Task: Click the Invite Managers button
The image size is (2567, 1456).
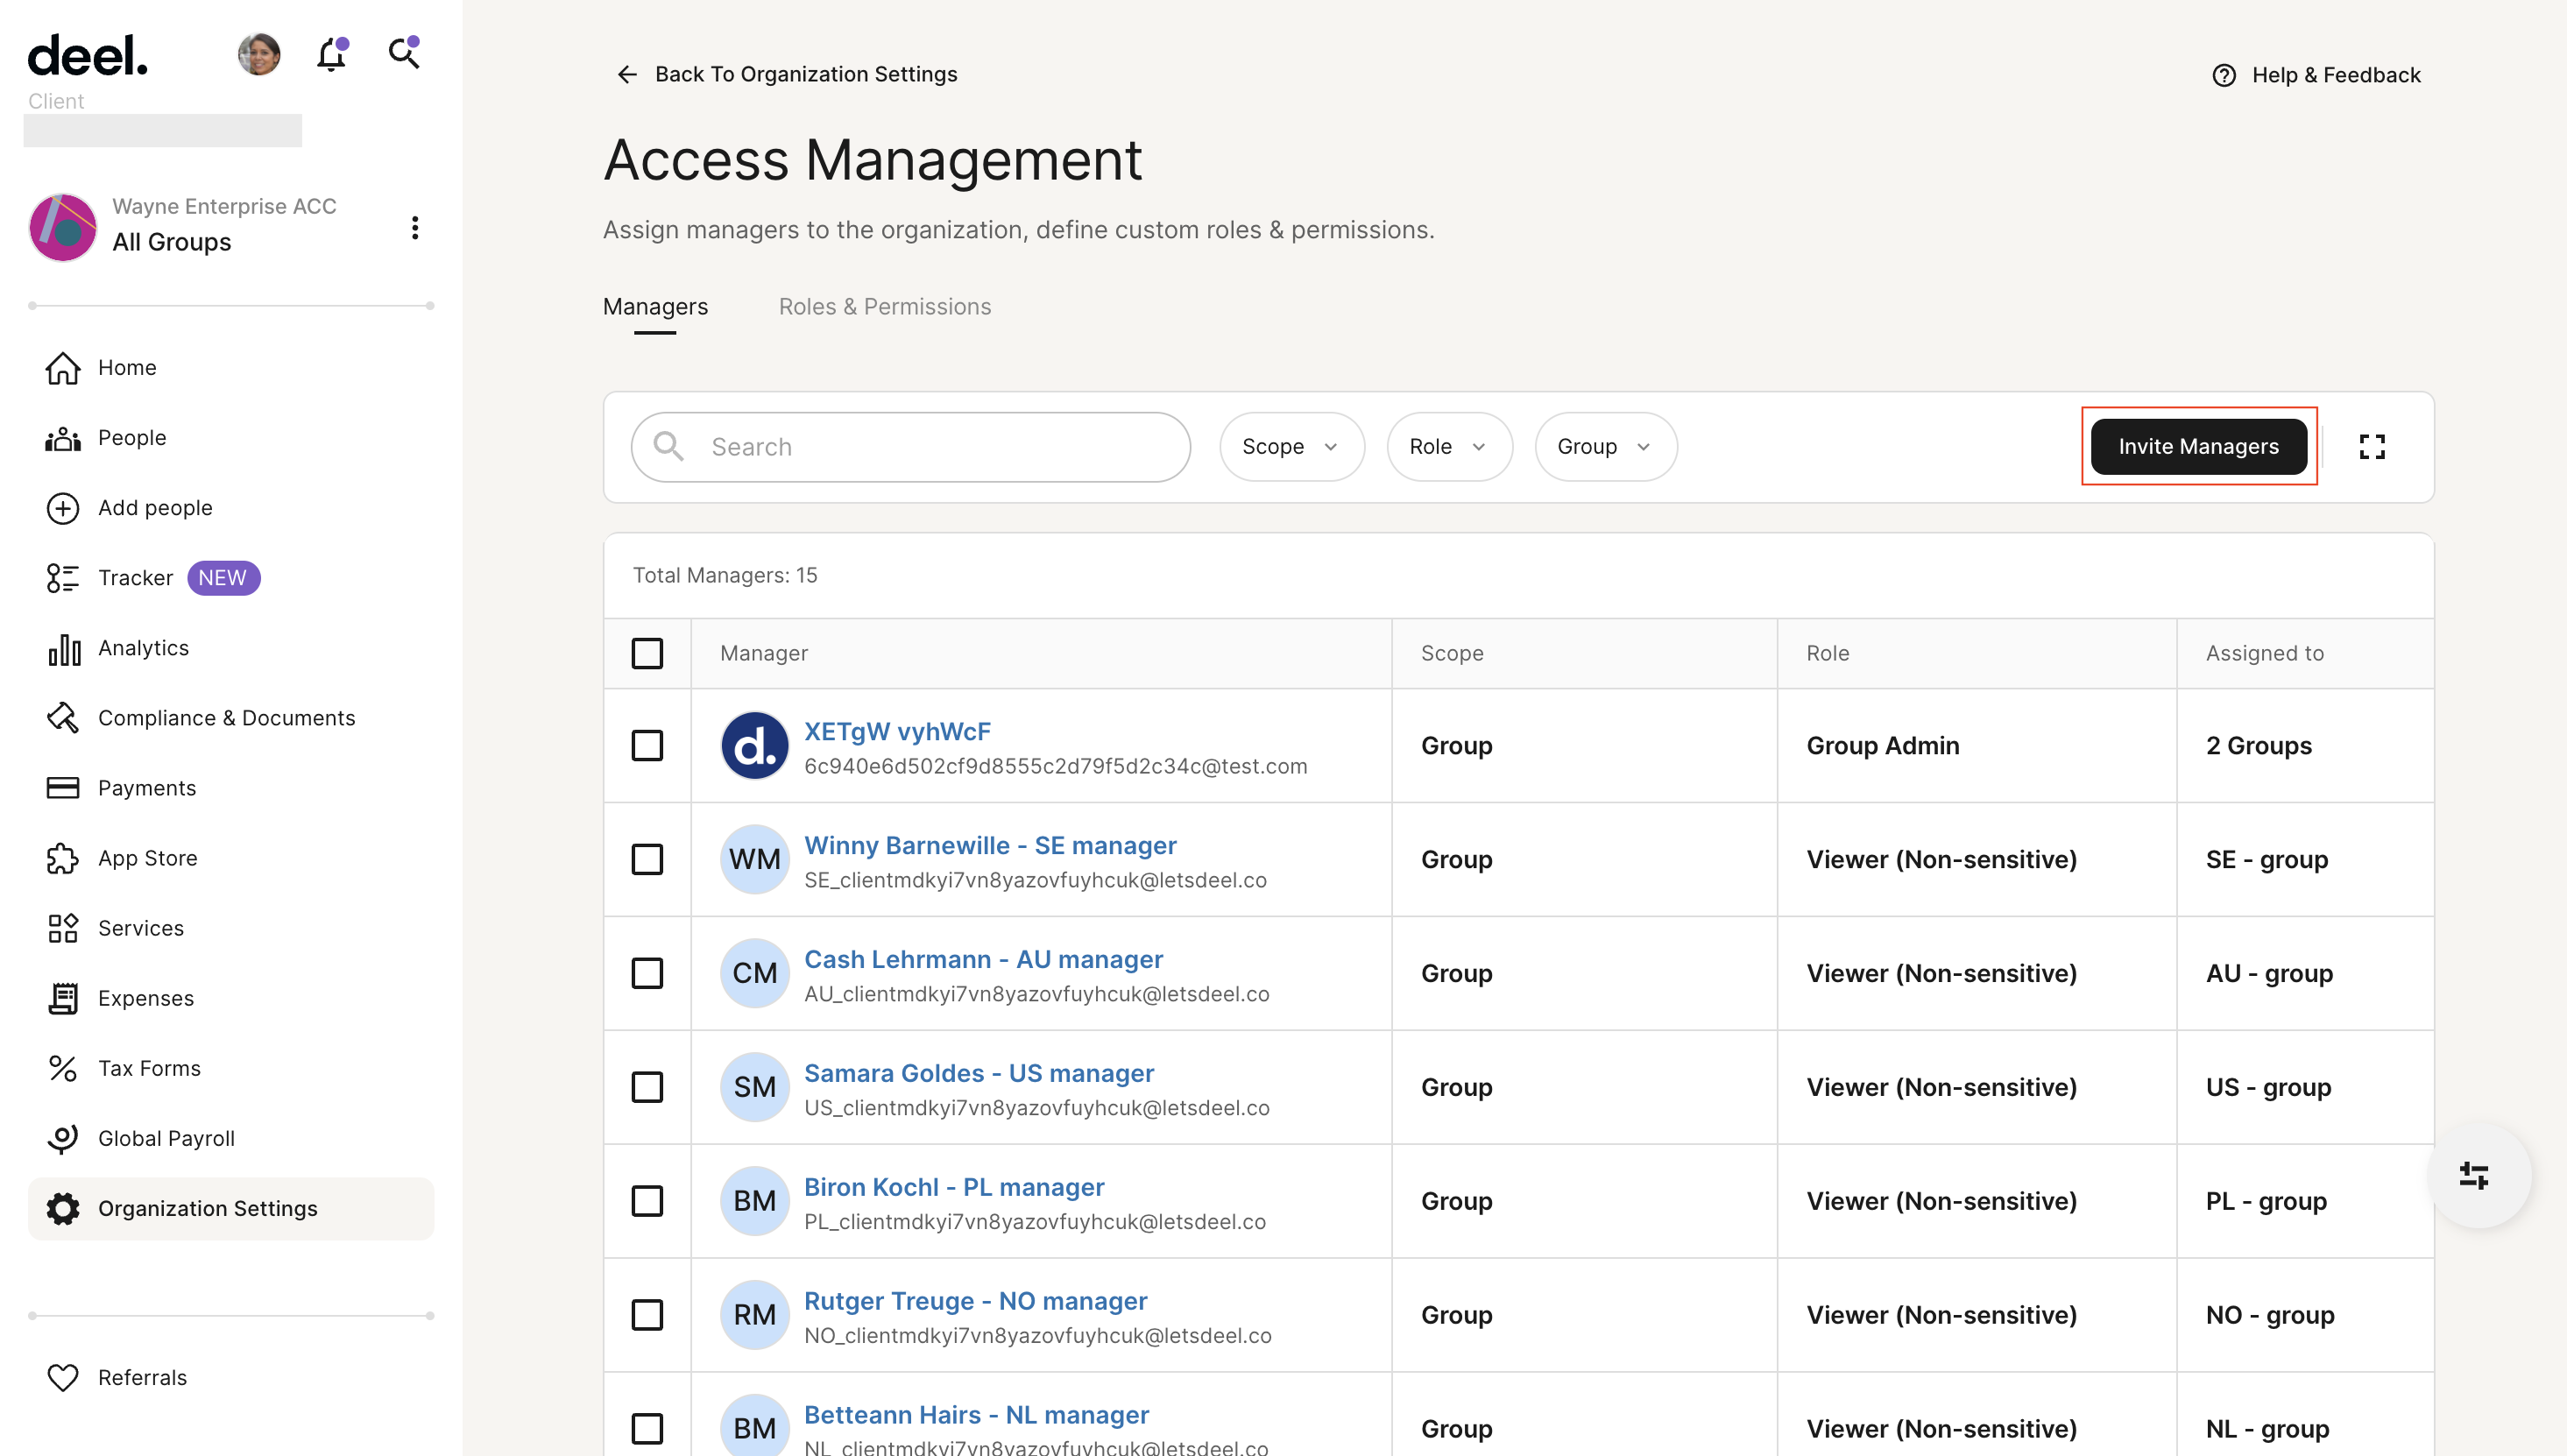Action: (x=2199, y=447)
